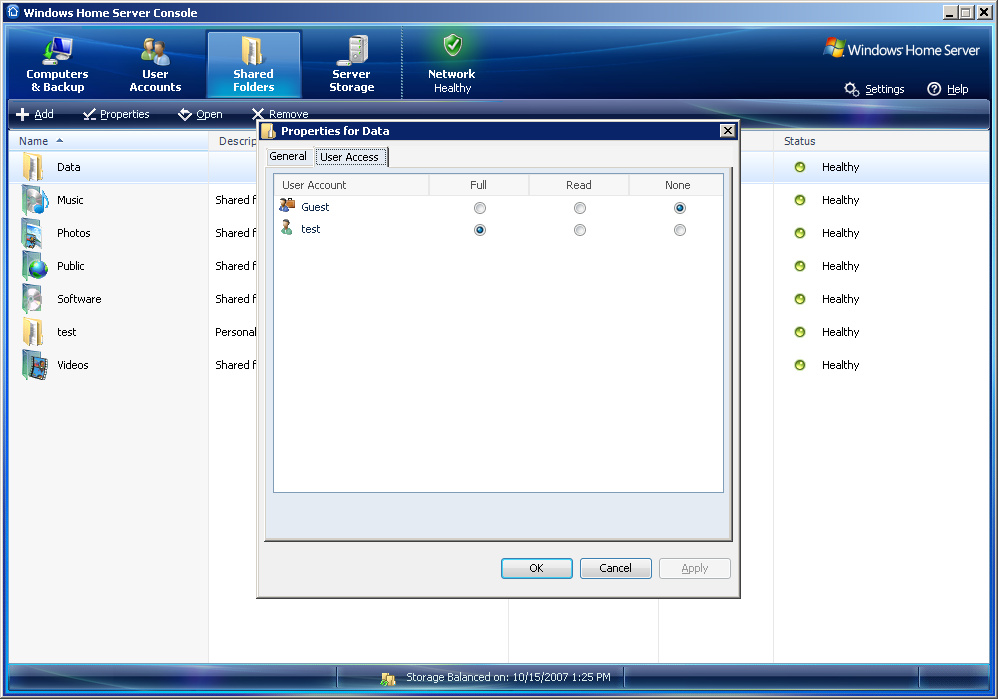Click the User Account column header

351,185
